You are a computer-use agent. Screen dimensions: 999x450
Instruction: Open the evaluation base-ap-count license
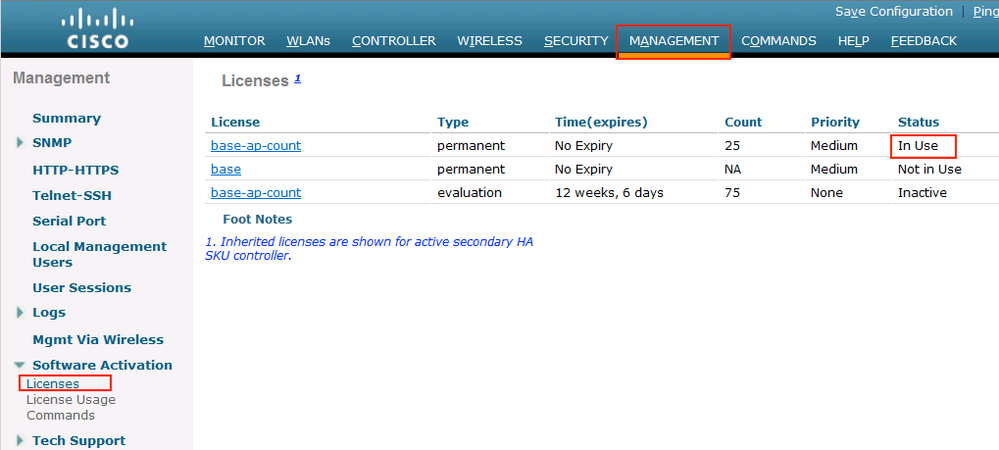(255, 192)
